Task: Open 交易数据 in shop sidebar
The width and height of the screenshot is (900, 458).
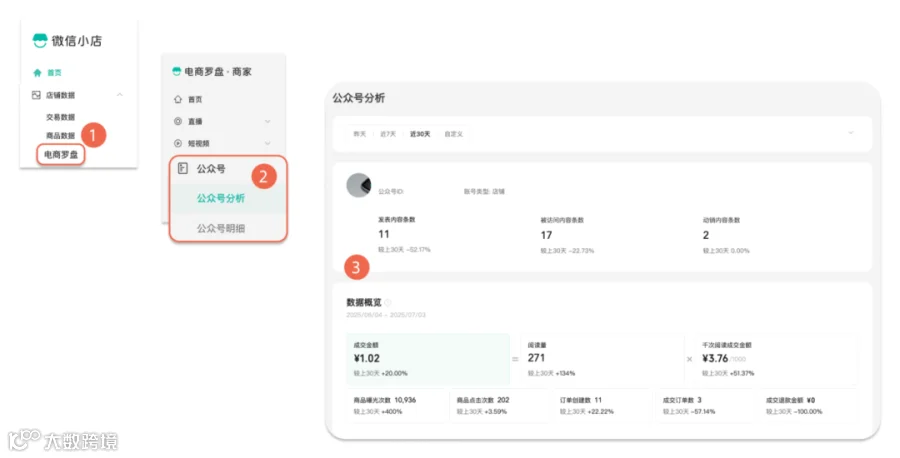Action: point(60,117)
